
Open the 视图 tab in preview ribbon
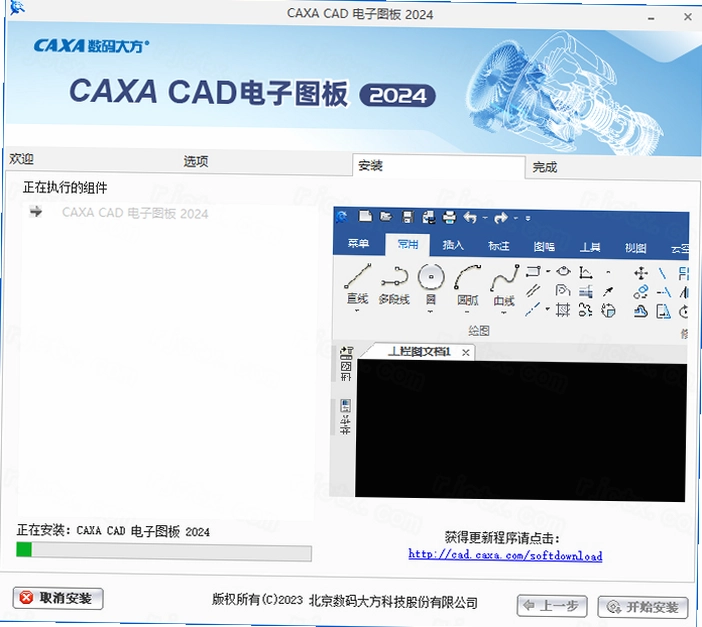click(x=635, y=248)
